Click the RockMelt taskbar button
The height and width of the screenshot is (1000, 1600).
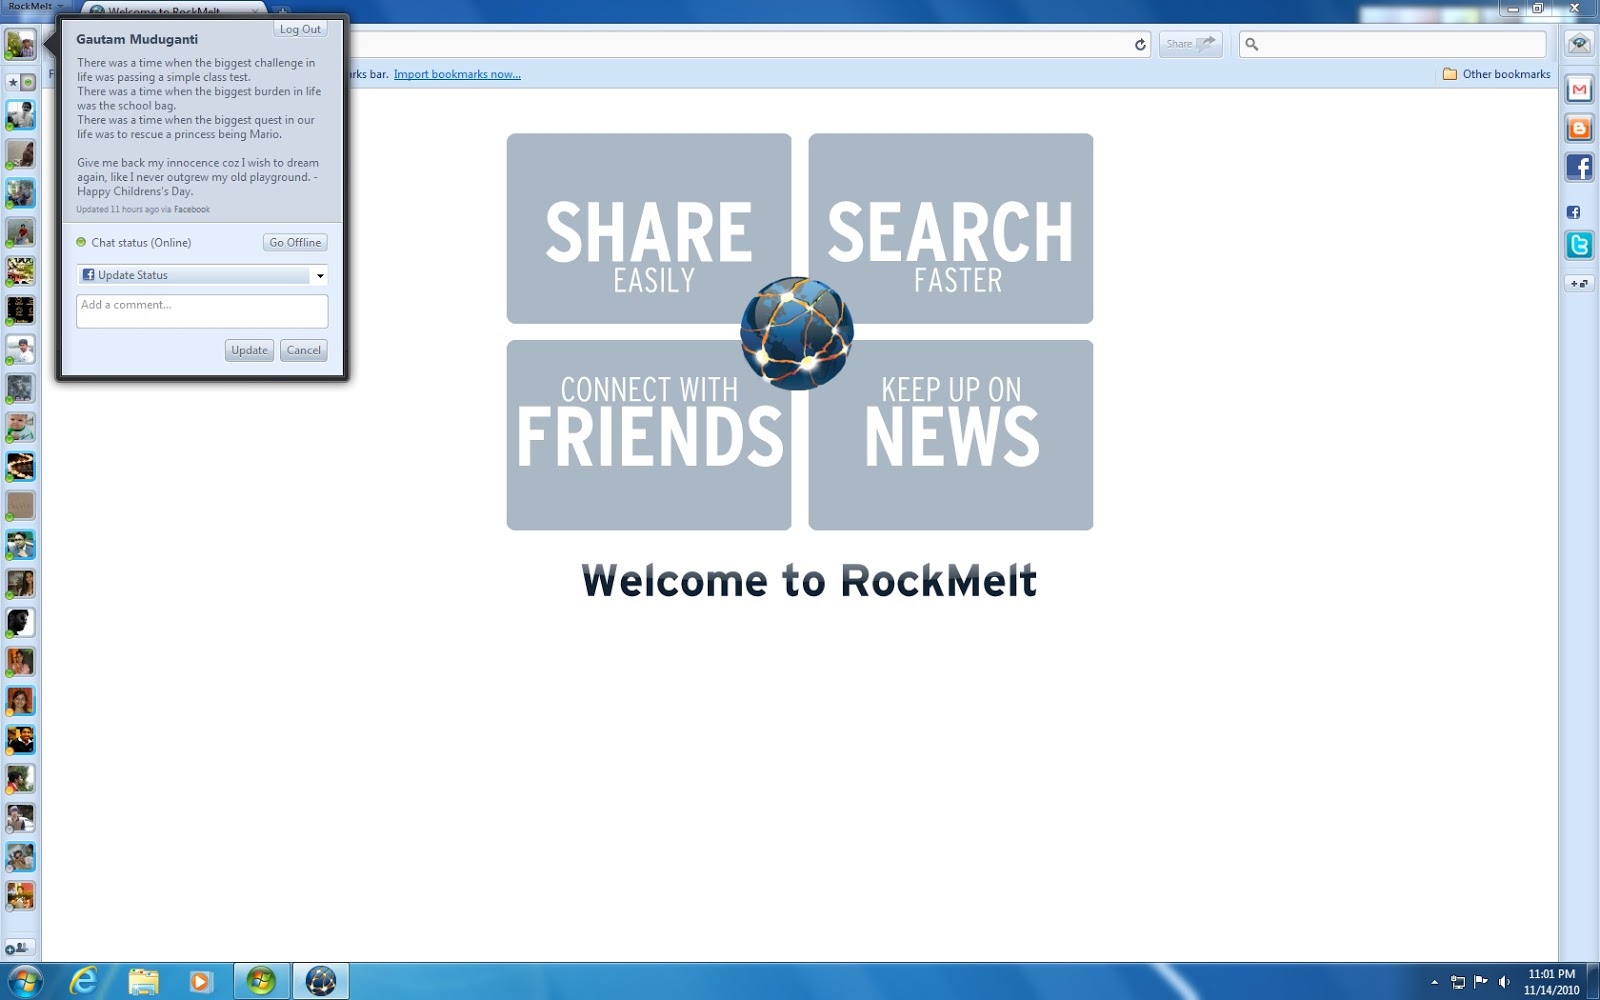point(320,981)
